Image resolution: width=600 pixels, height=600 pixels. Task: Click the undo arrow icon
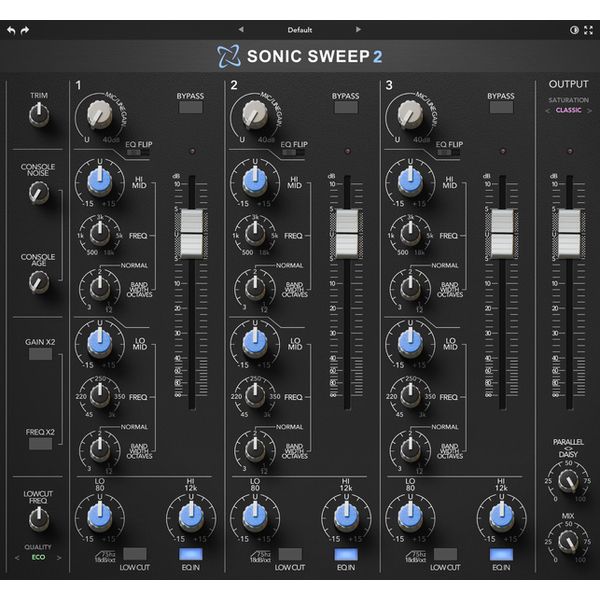tap(11, 30)
